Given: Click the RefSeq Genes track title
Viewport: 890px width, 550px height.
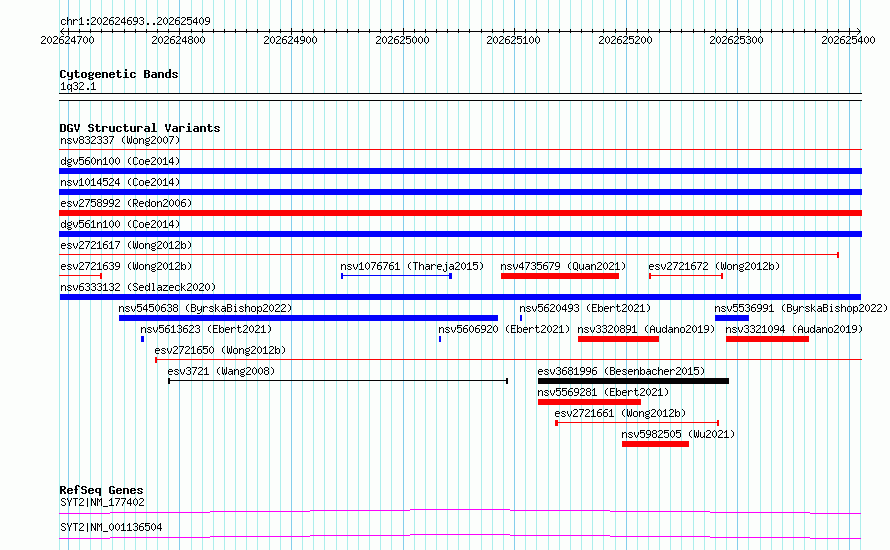Looking at the screenshot, I should click(x=102, y=490).
